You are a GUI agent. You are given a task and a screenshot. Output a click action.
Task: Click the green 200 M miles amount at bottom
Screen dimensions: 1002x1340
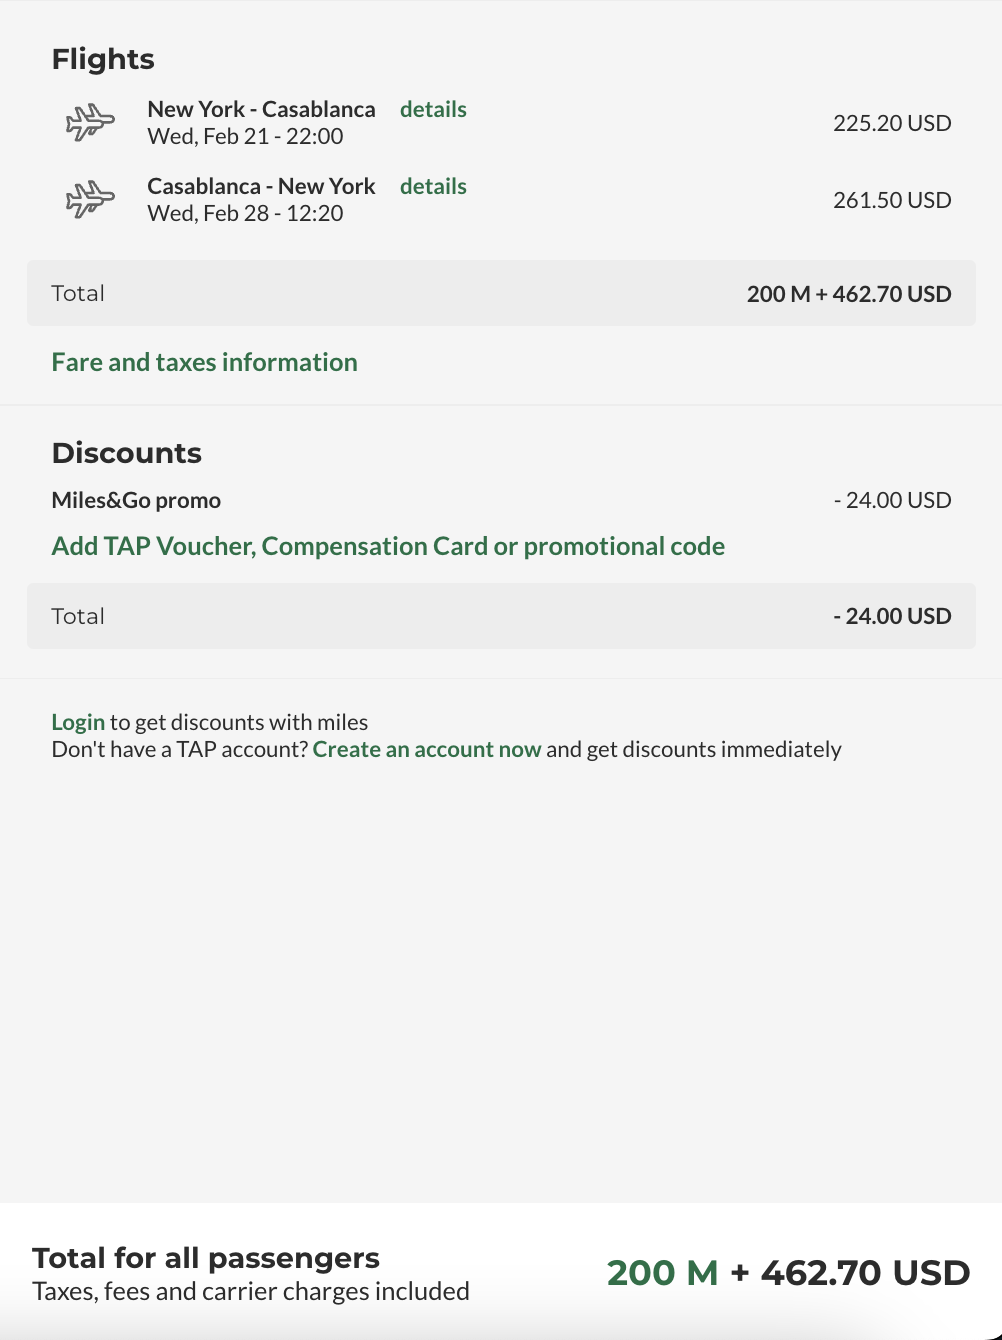(663, 1272)
